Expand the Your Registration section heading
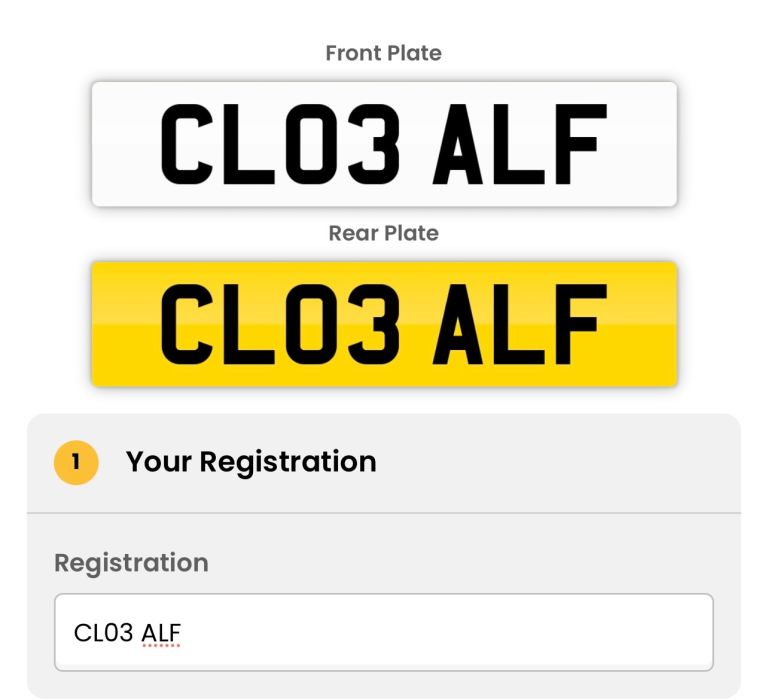This screenshot has width=768, height=700. pyautogui.click(x=251, y=462)
